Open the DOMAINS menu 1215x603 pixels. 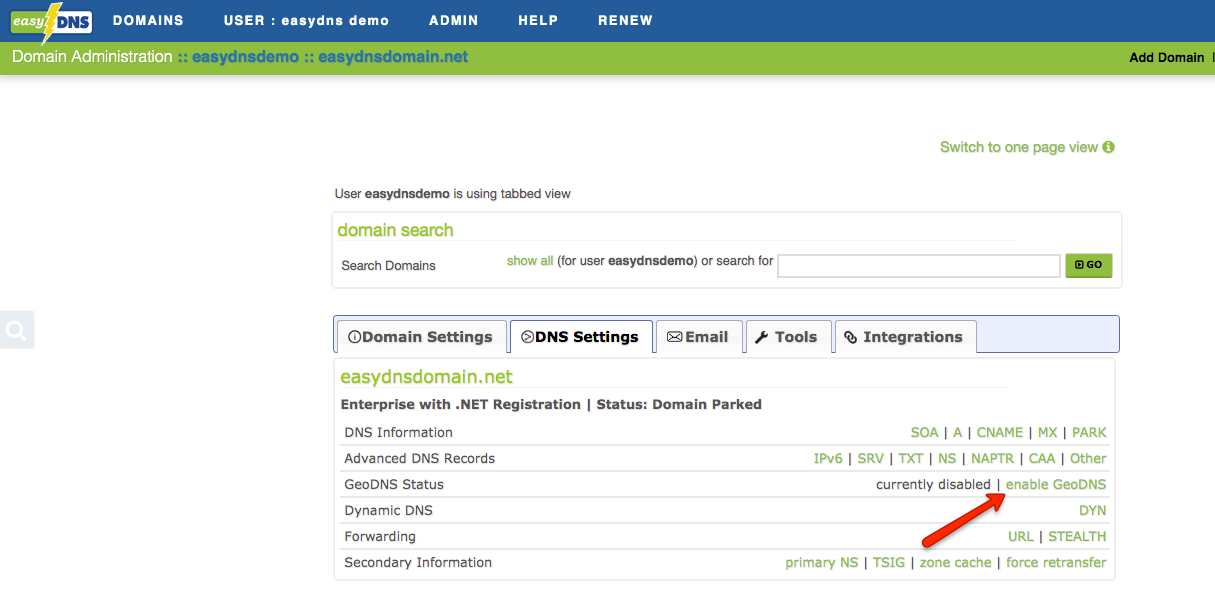(148, 20)
